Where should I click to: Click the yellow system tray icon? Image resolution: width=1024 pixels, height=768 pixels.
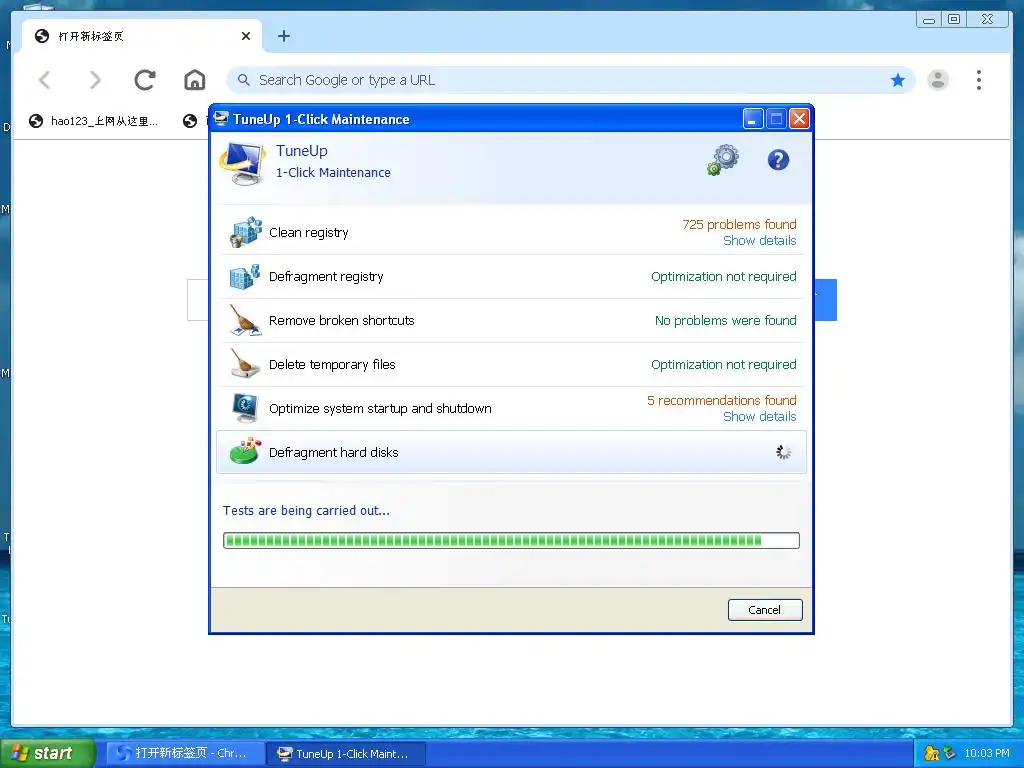pos(932,753)
